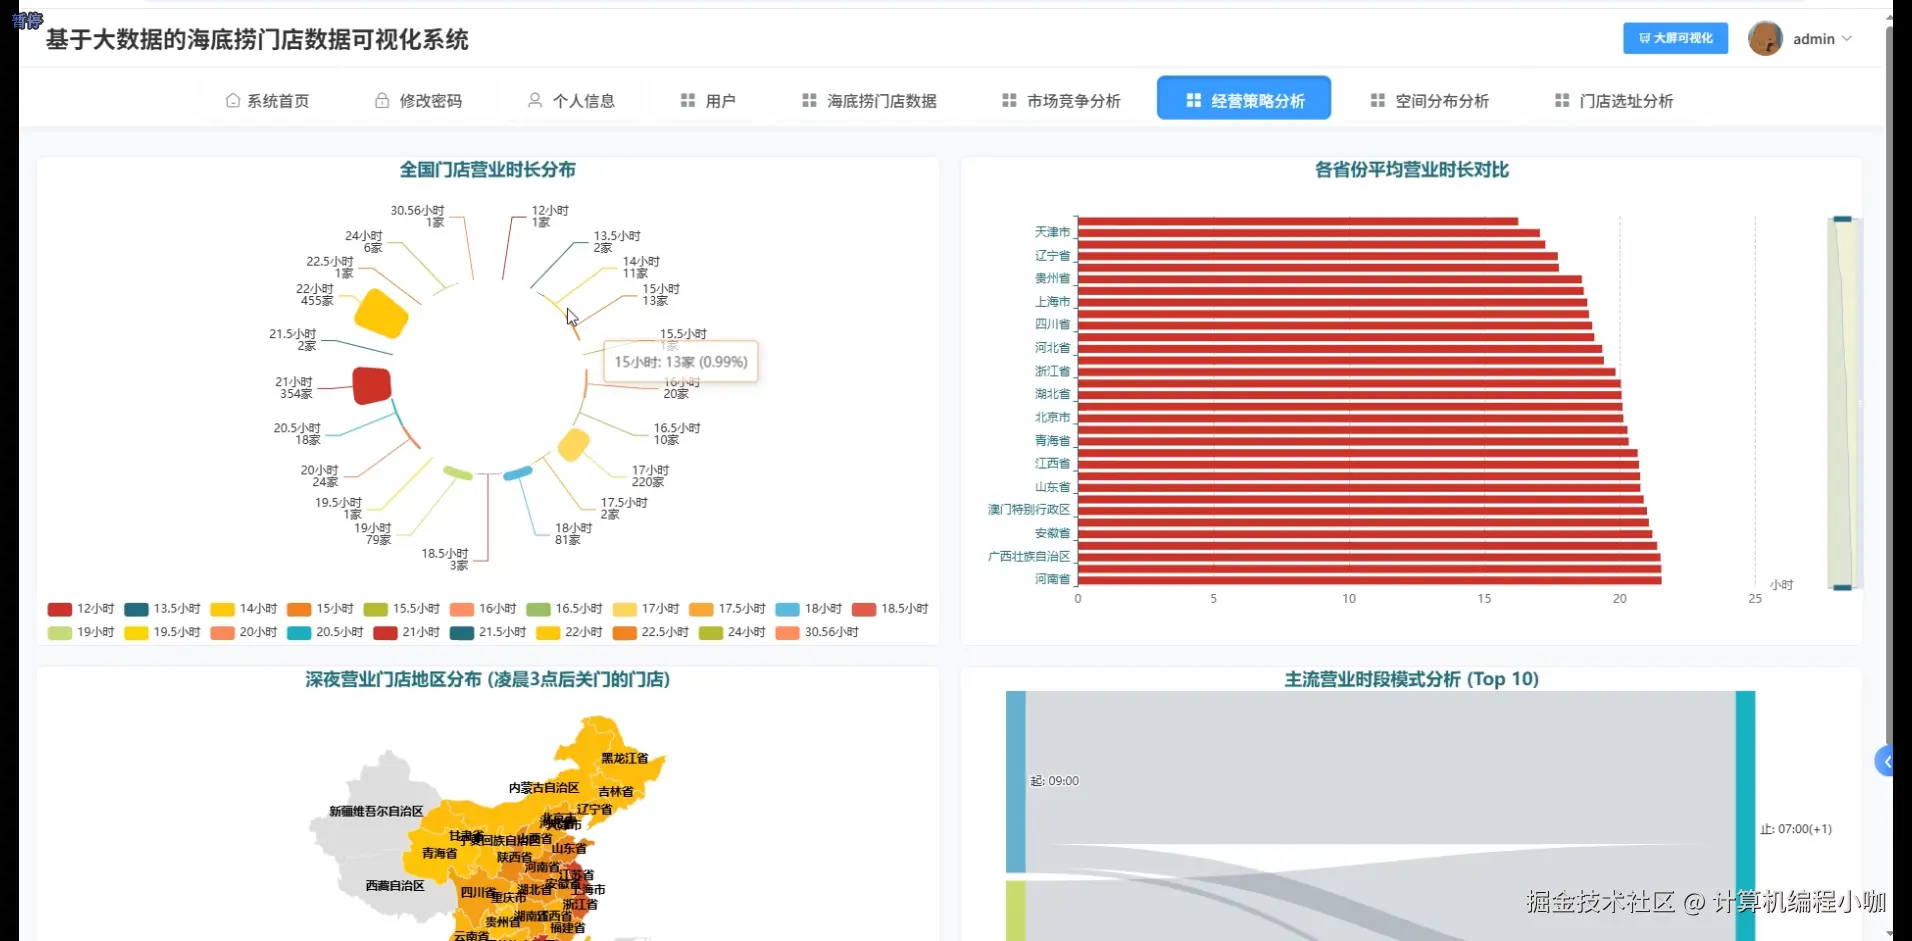Switch to the 市场竞争分析 tab

[1059, 100]
